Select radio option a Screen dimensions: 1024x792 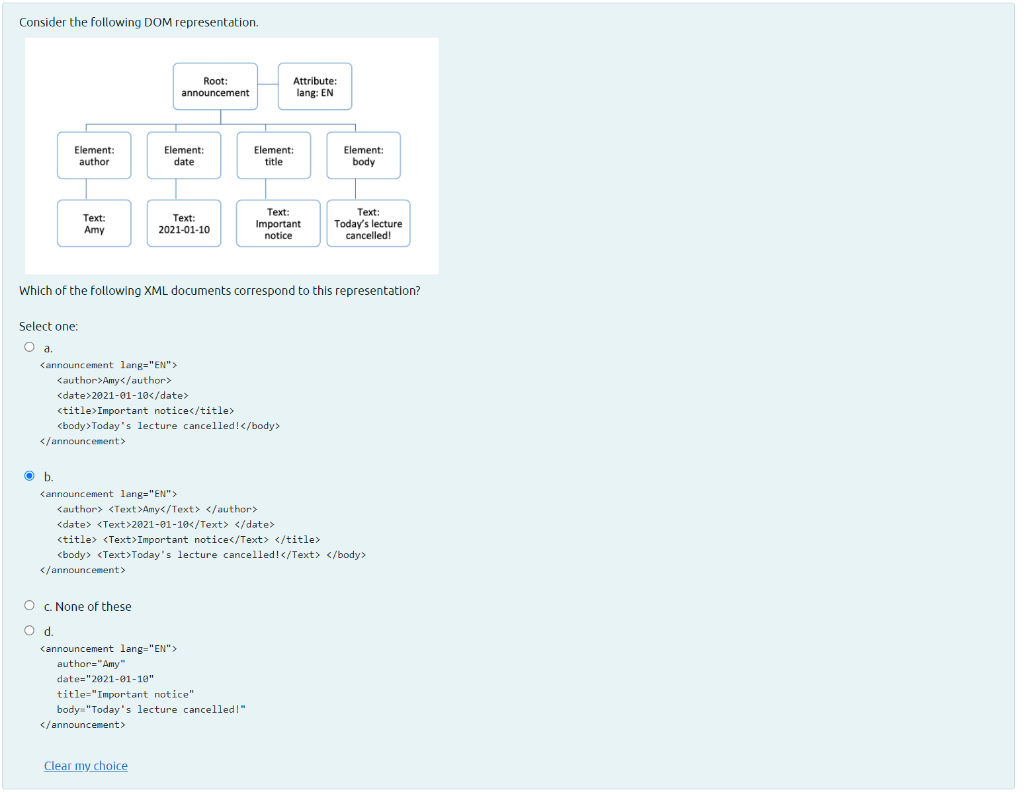tap(29, 346)
